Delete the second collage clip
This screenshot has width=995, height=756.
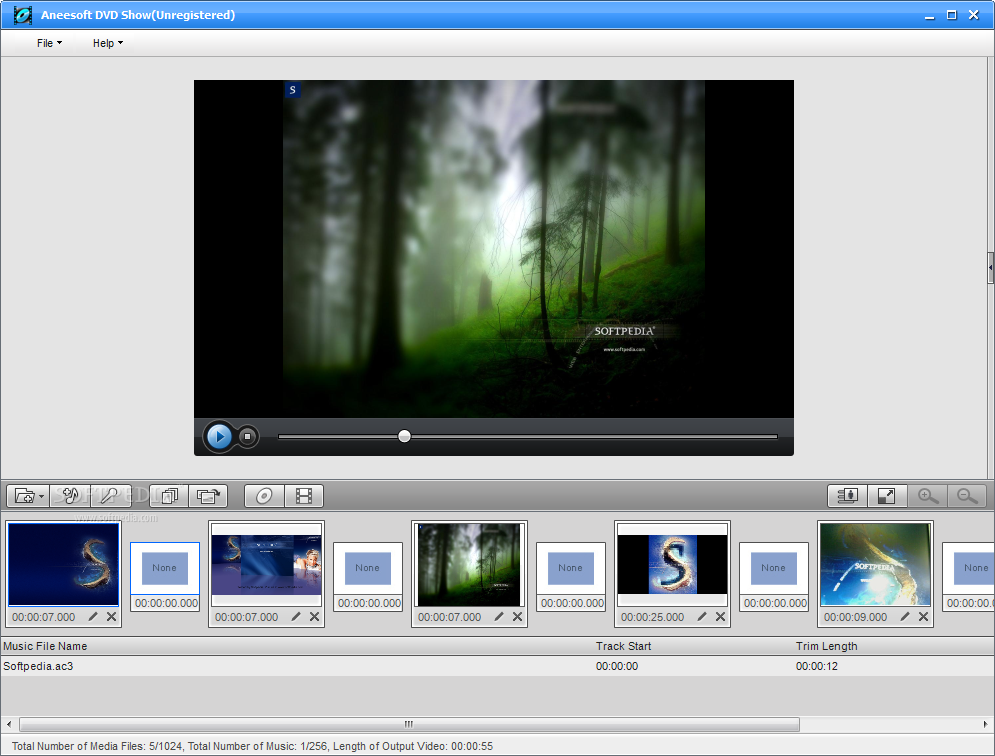pos(314,616)
